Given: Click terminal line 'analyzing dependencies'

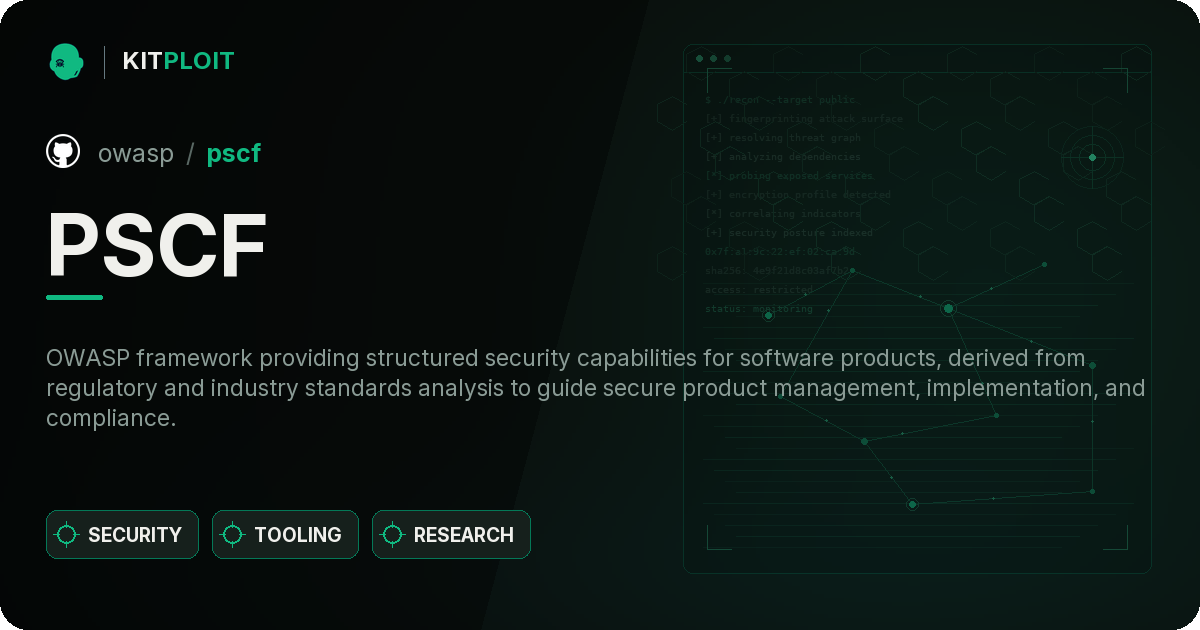Looking at the screenshot, I should [x=783, y=157].
